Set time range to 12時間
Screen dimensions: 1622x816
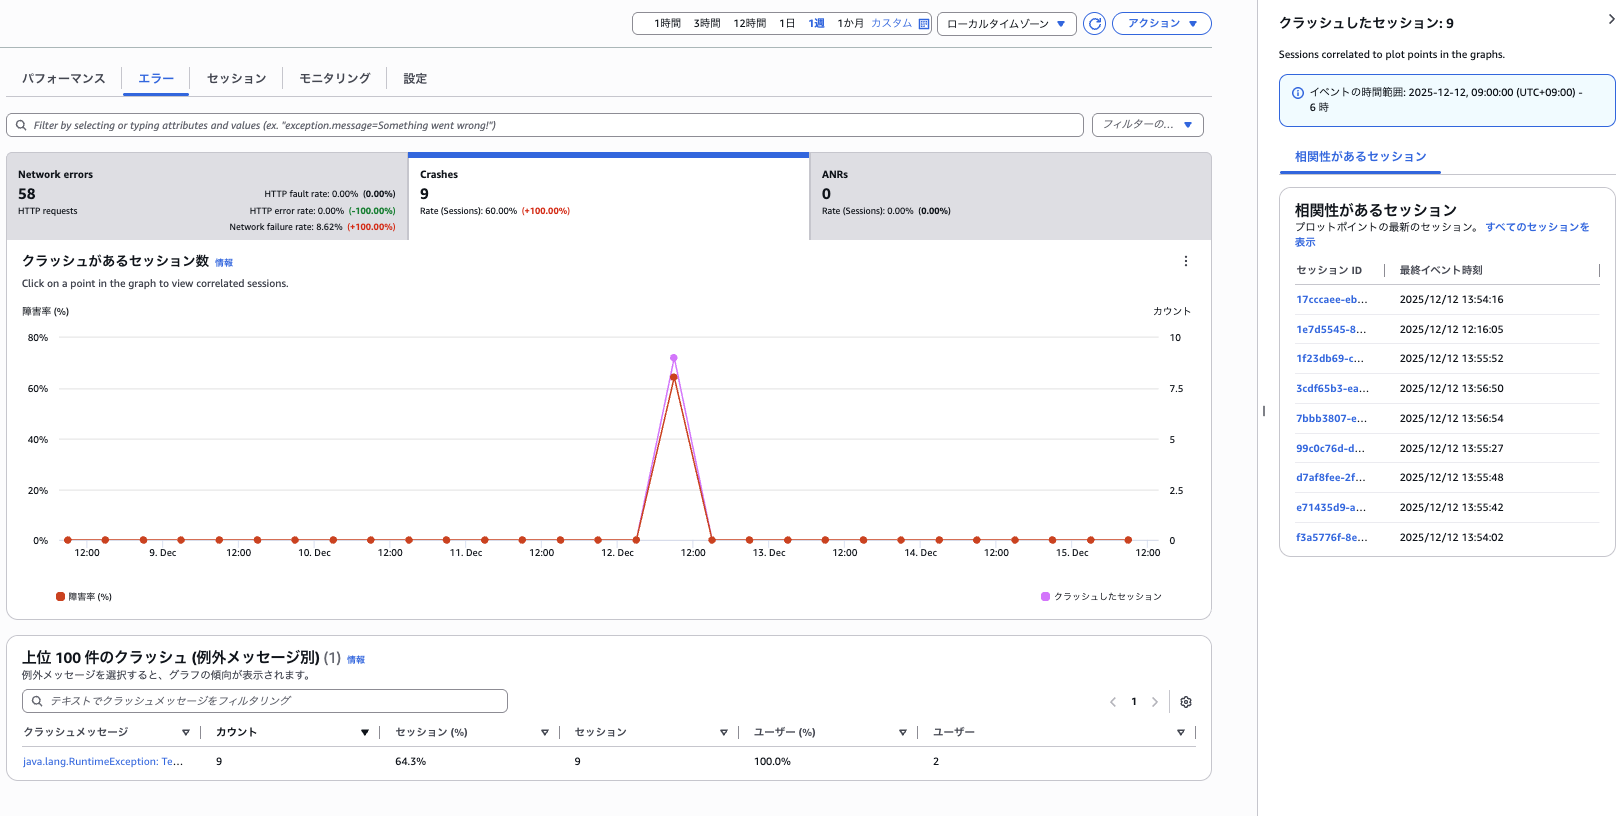(750, 24)
